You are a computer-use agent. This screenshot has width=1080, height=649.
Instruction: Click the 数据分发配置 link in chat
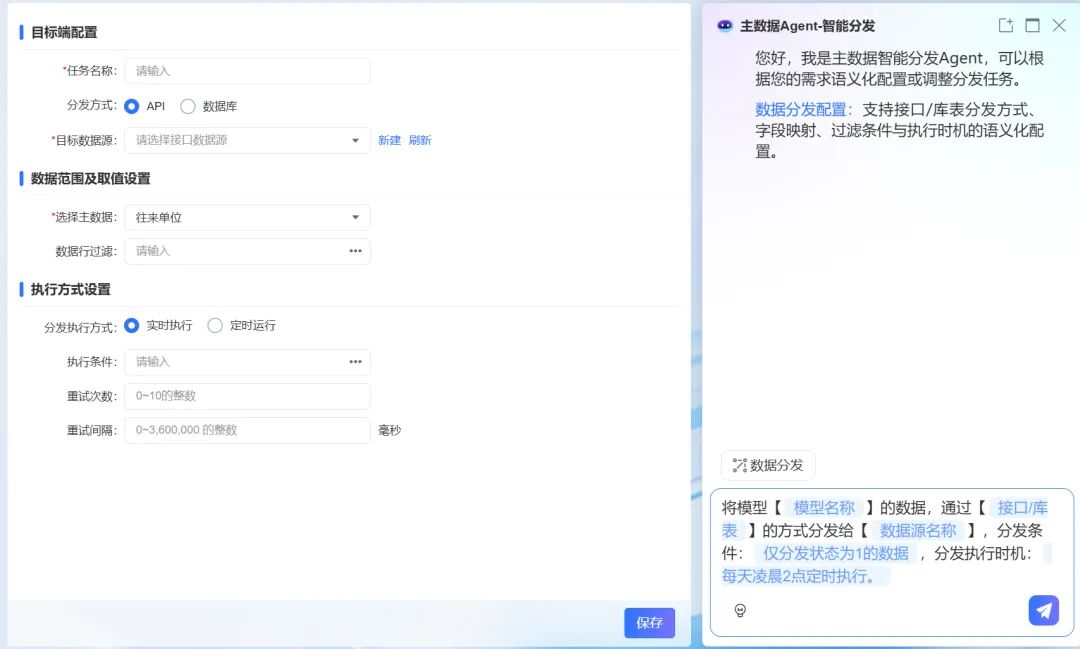[802, 110]
